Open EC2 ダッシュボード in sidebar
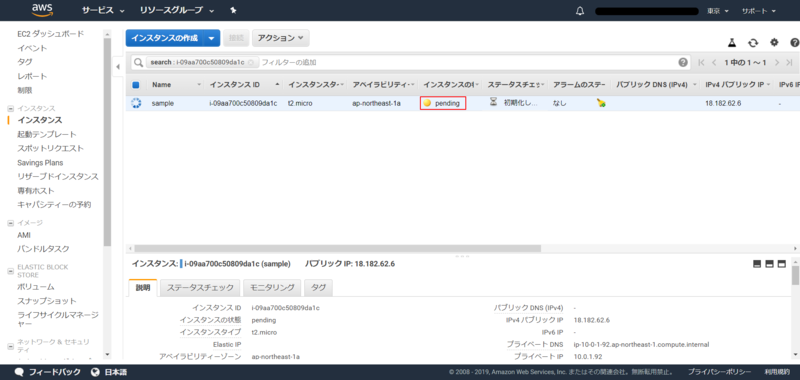This screenshot has height=380, width=800. (51, 34)
